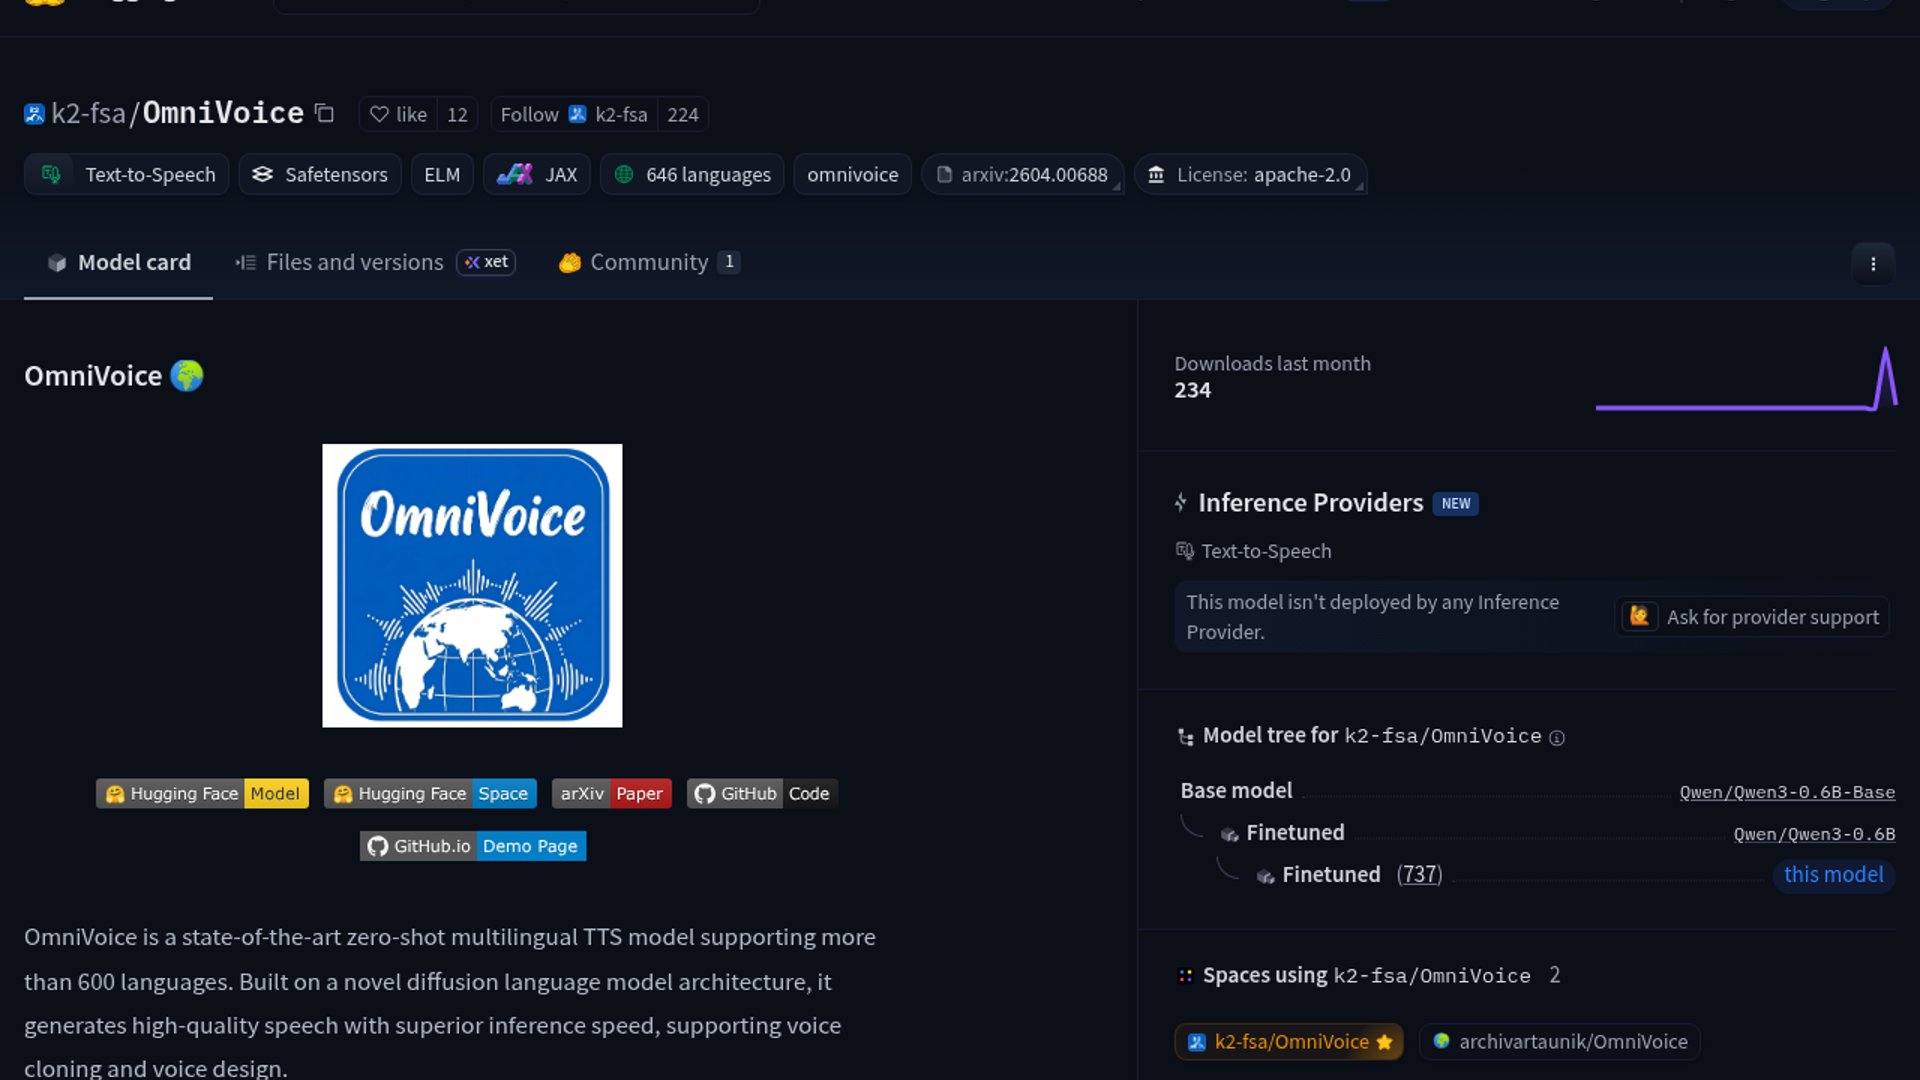The height and width of the screenshot is (1080, 1920).
Task: Select the ELM tag
Action: (442, 174)
